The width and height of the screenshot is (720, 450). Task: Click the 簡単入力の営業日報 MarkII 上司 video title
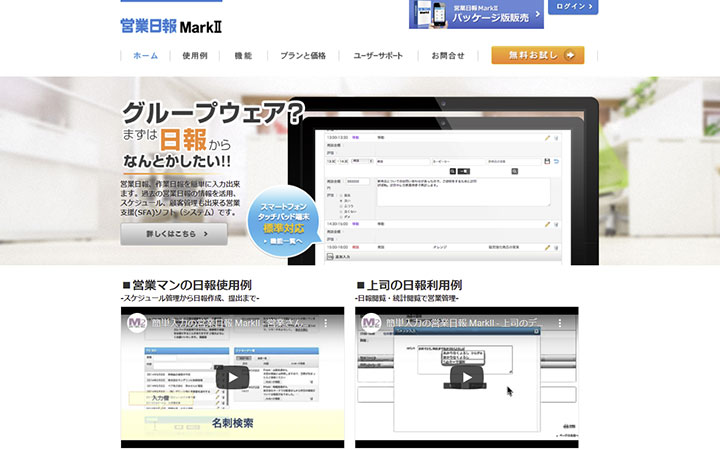click(x=465, y=323)
